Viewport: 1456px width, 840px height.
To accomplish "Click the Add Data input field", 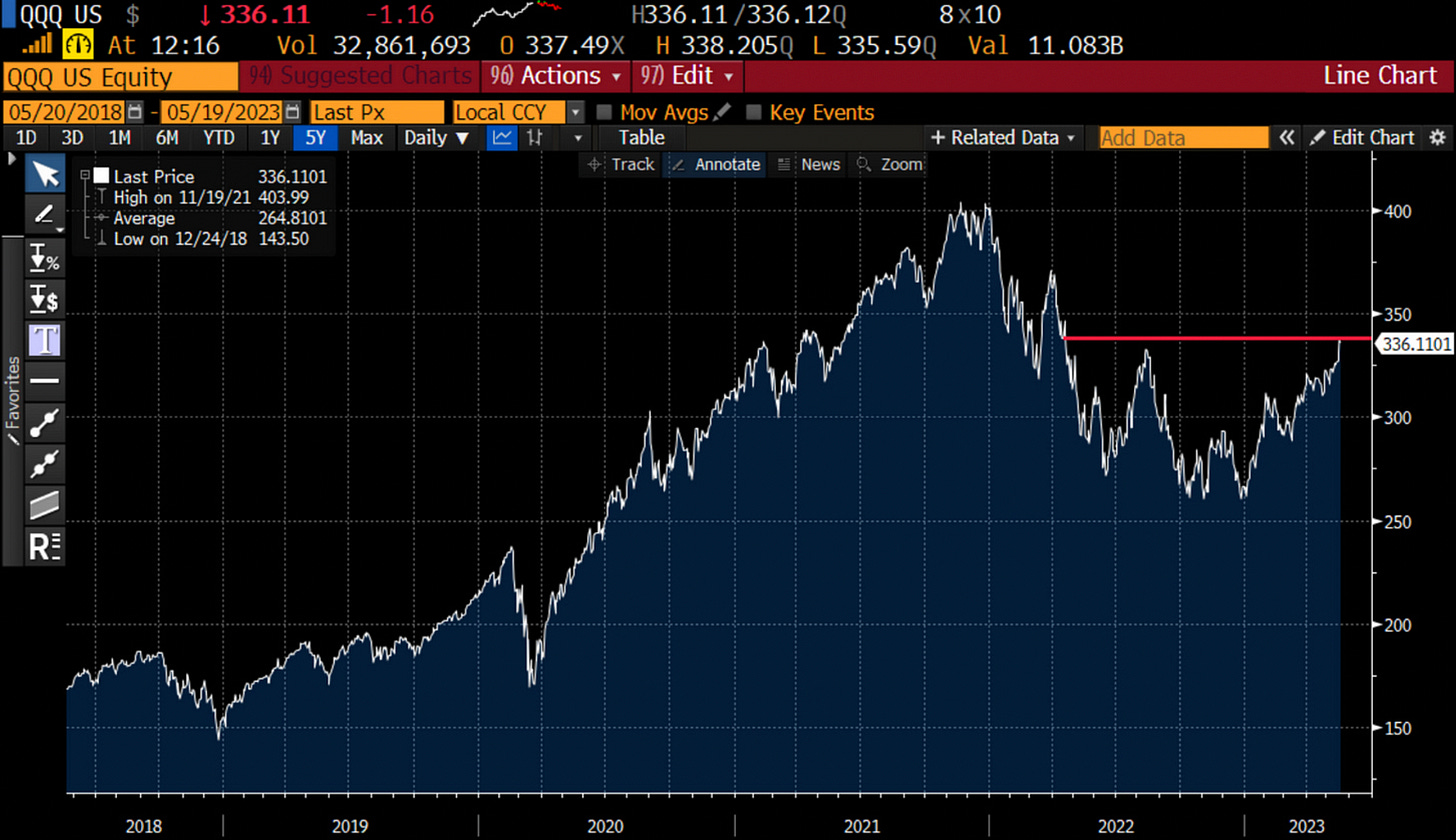I will tap(1183, 138).
